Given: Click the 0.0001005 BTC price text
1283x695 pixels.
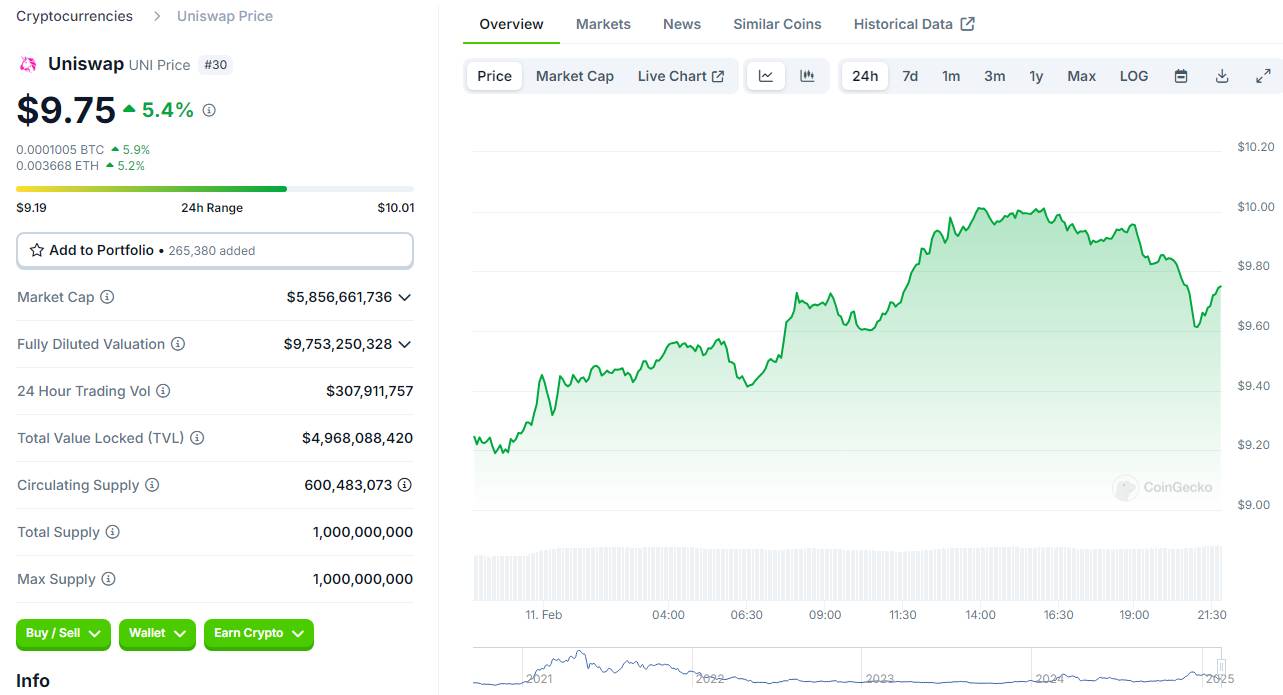Looking at the screenshot, I should click(60, 150).
